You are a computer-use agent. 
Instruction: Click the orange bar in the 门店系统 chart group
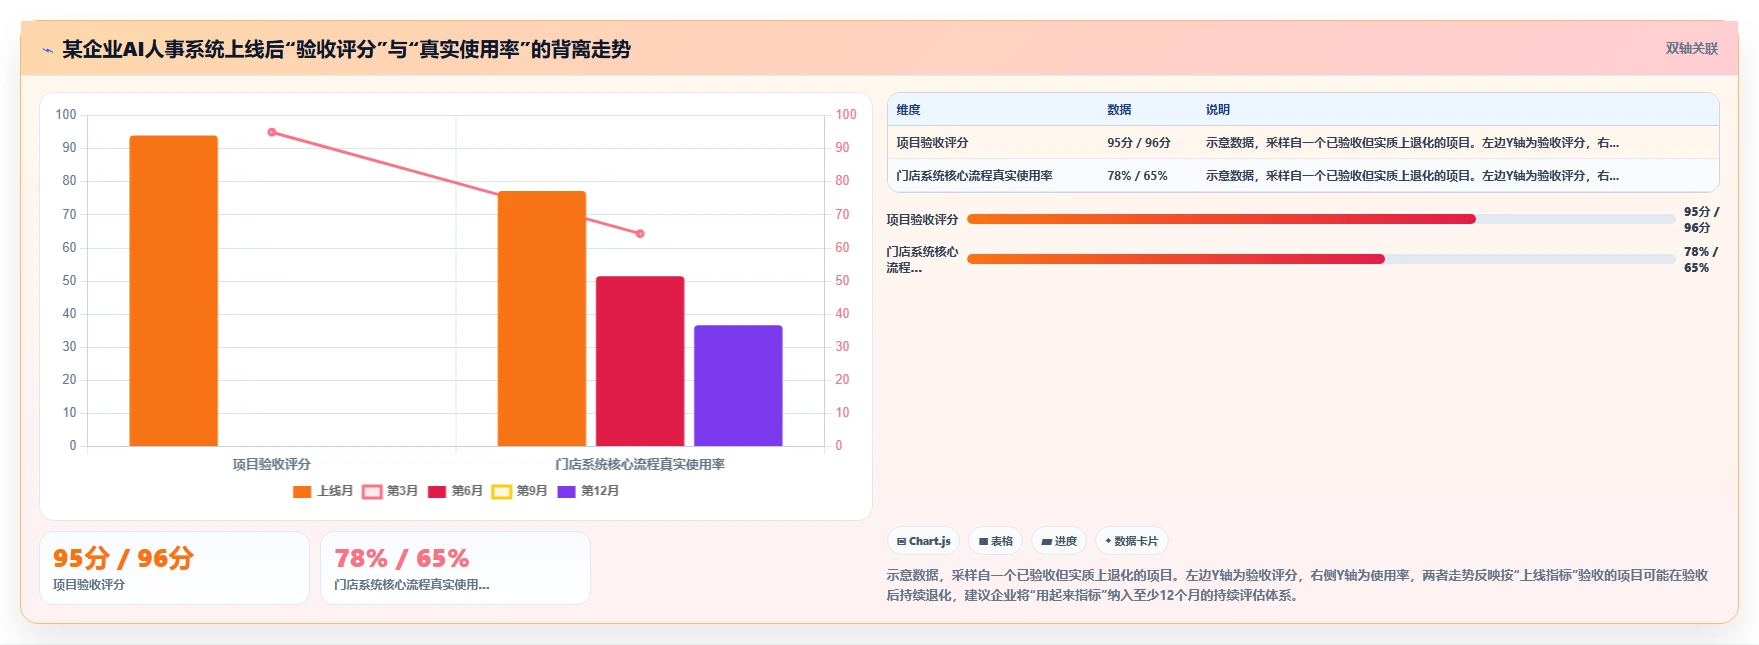tap(542, 318)
